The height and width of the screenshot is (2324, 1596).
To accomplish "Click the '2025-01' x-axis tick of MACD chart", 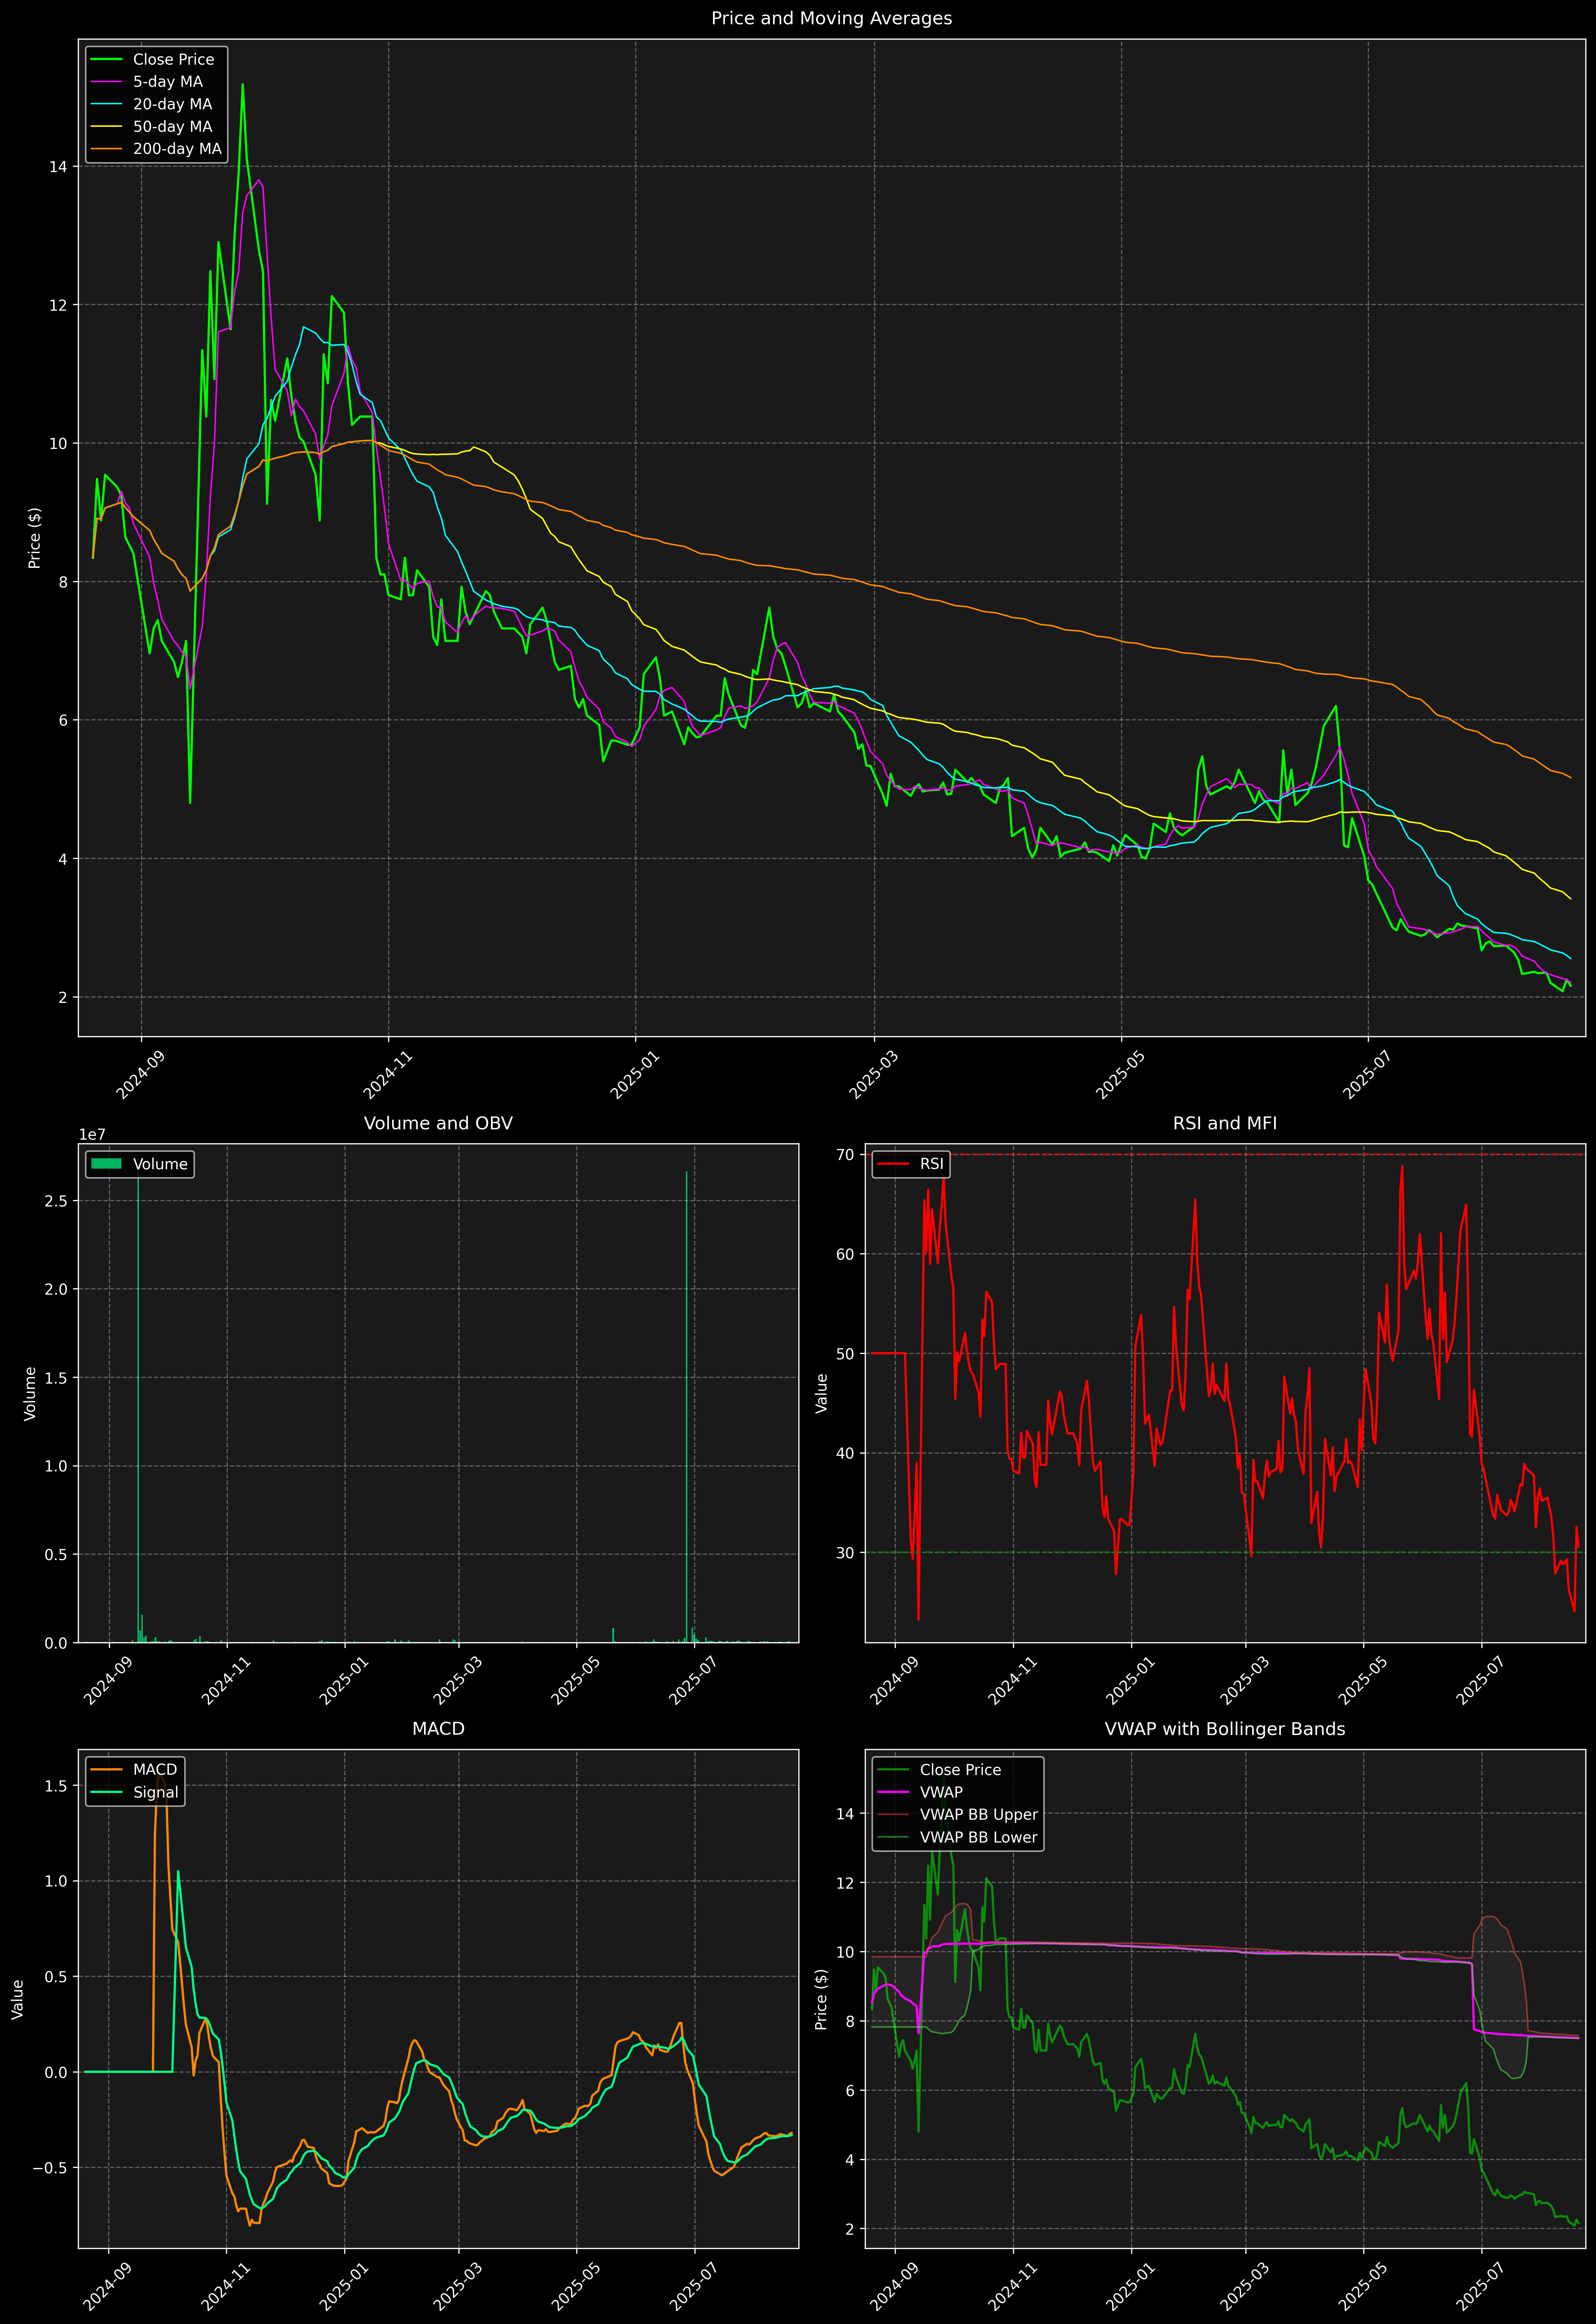I will point(344,2287).
